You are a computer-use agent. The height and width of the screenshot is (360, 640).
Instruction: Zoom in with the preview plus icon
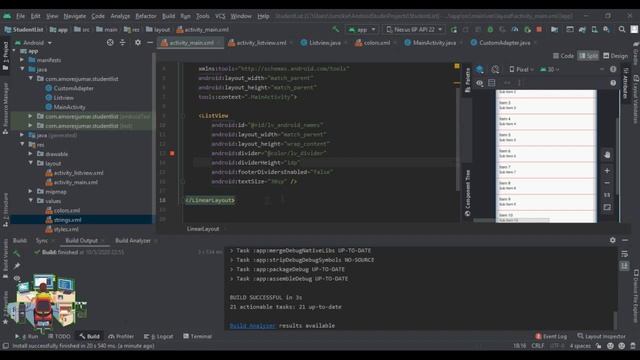pos(607,171)
